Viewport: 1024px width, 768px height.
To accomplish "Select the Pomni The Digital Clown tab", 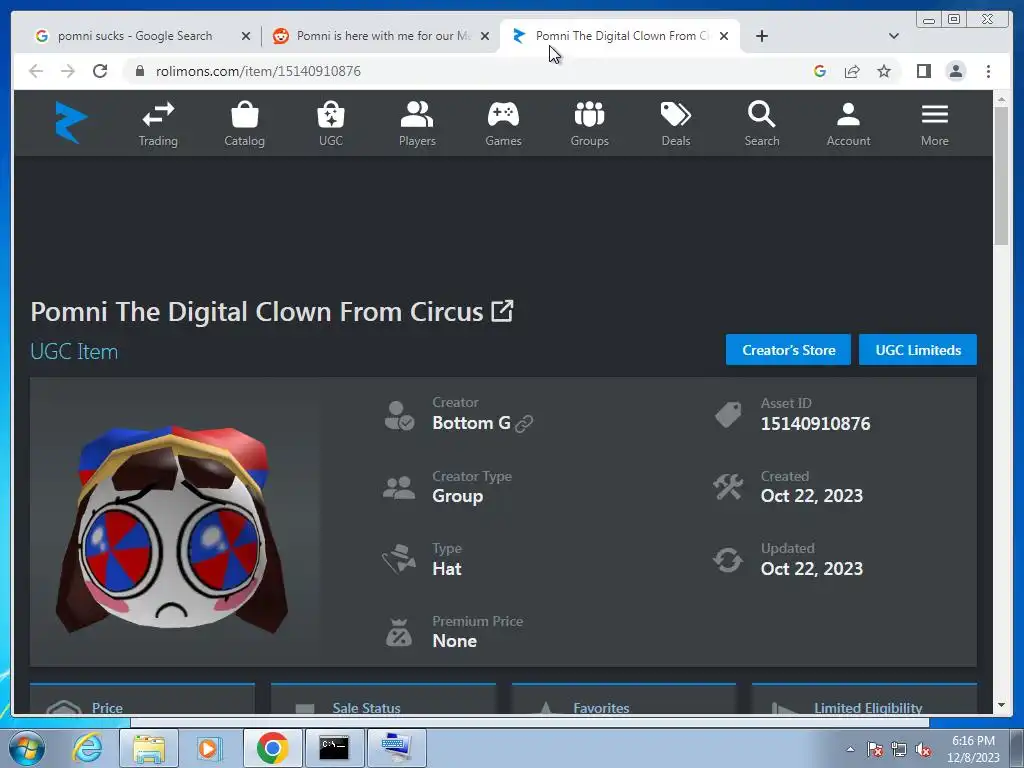I will point(620,36).
